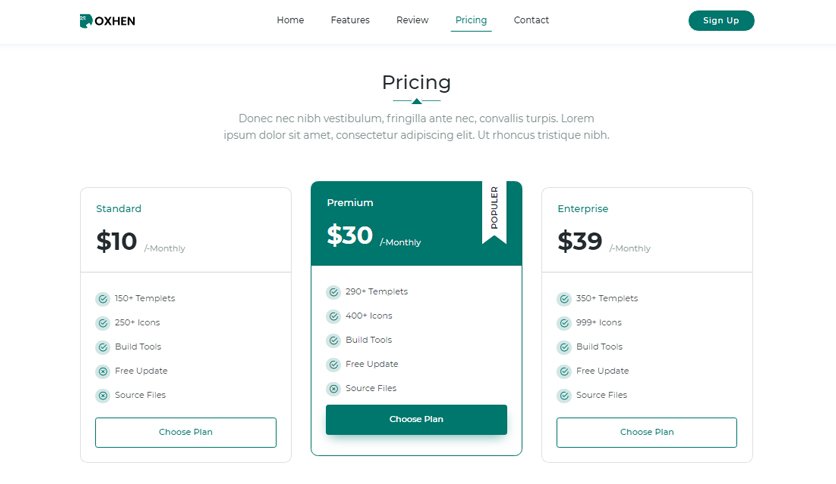Open the Review navigation item
This screenshot has width=836, height=484.
coord(412,20)
